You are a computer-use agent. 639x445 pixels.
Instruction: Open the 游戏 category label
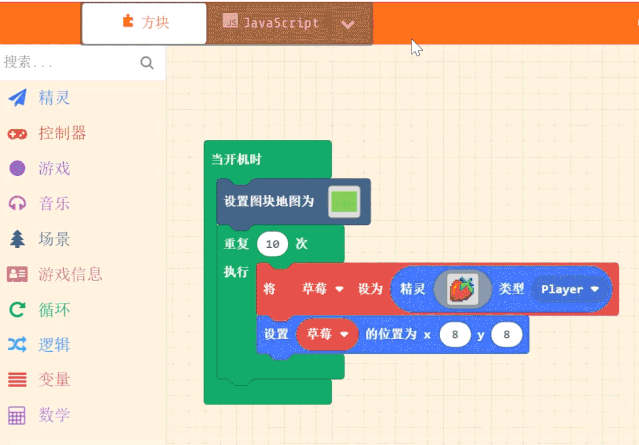tap(54, 168)
